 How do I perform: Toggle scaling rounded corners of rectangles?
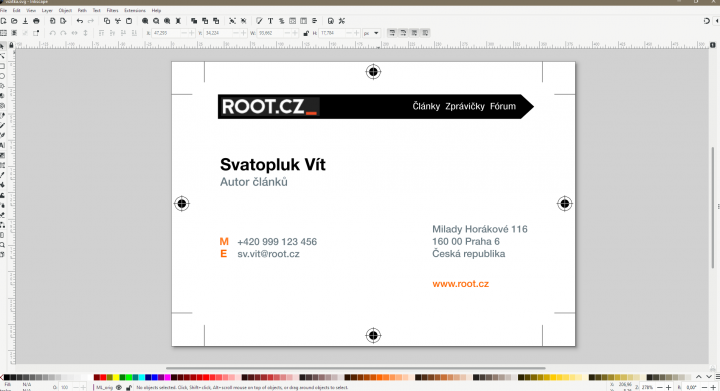[403, 33]
